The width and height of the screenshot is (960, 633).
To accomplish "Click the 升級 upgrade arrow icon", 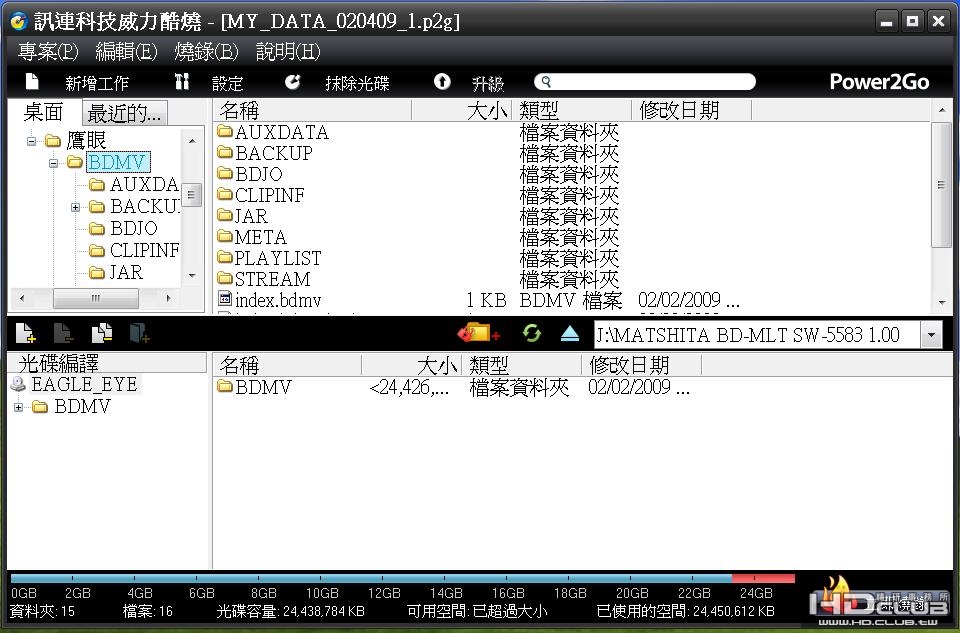I will pos(442,81).
